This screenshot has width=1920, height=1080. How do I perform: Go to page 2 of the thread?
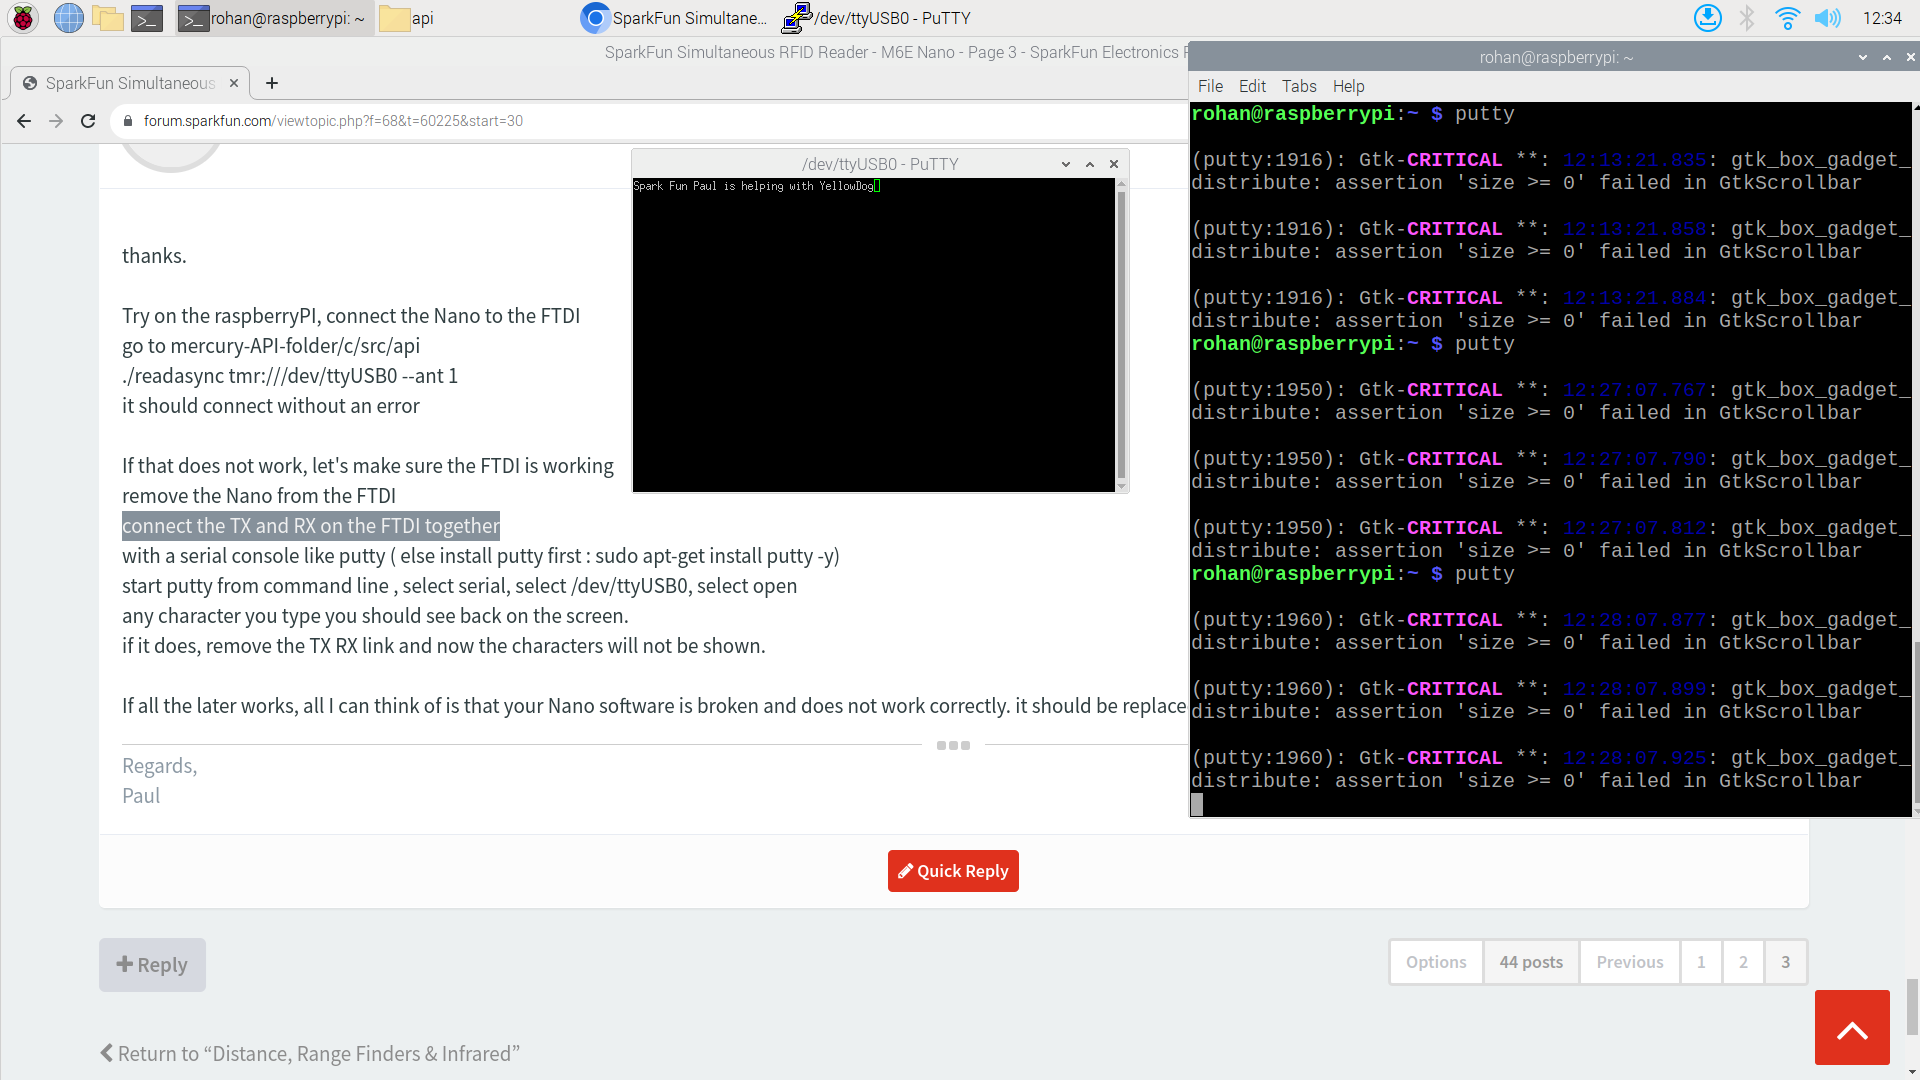(x=1743, y=962)
